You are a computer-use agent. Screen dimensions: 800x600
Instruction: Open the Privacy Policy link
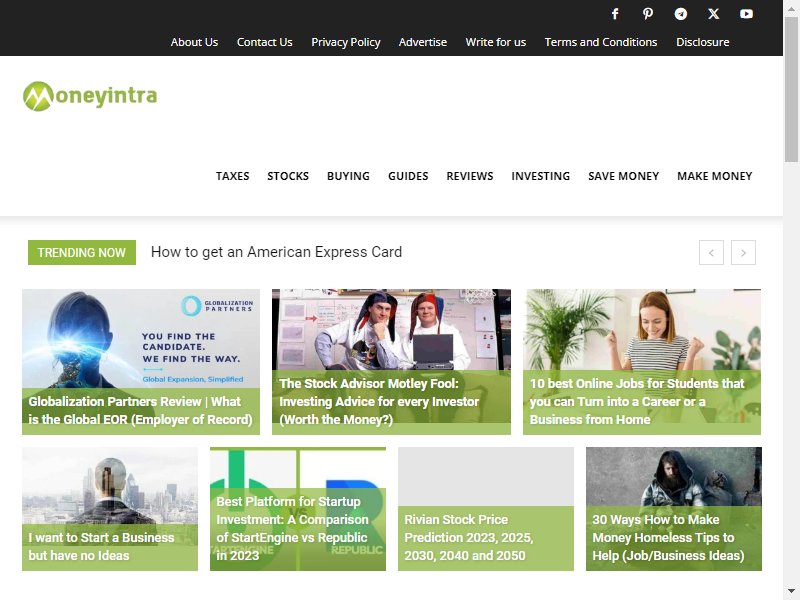click(x=345, y=42)
